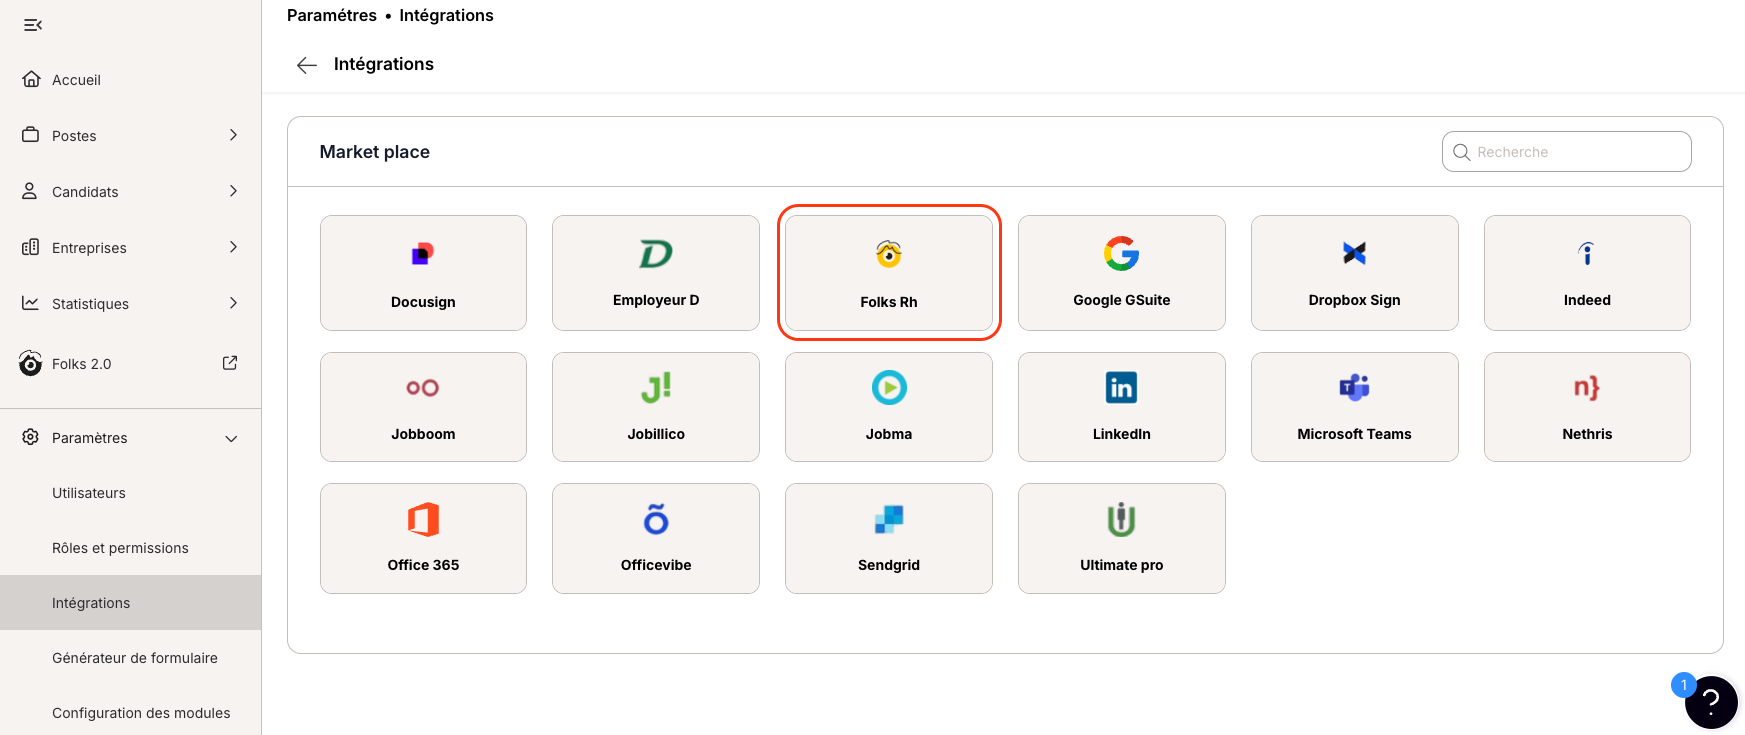
Task: Expand the Entreprises submenu chevron
Action: tap(233, 247)
